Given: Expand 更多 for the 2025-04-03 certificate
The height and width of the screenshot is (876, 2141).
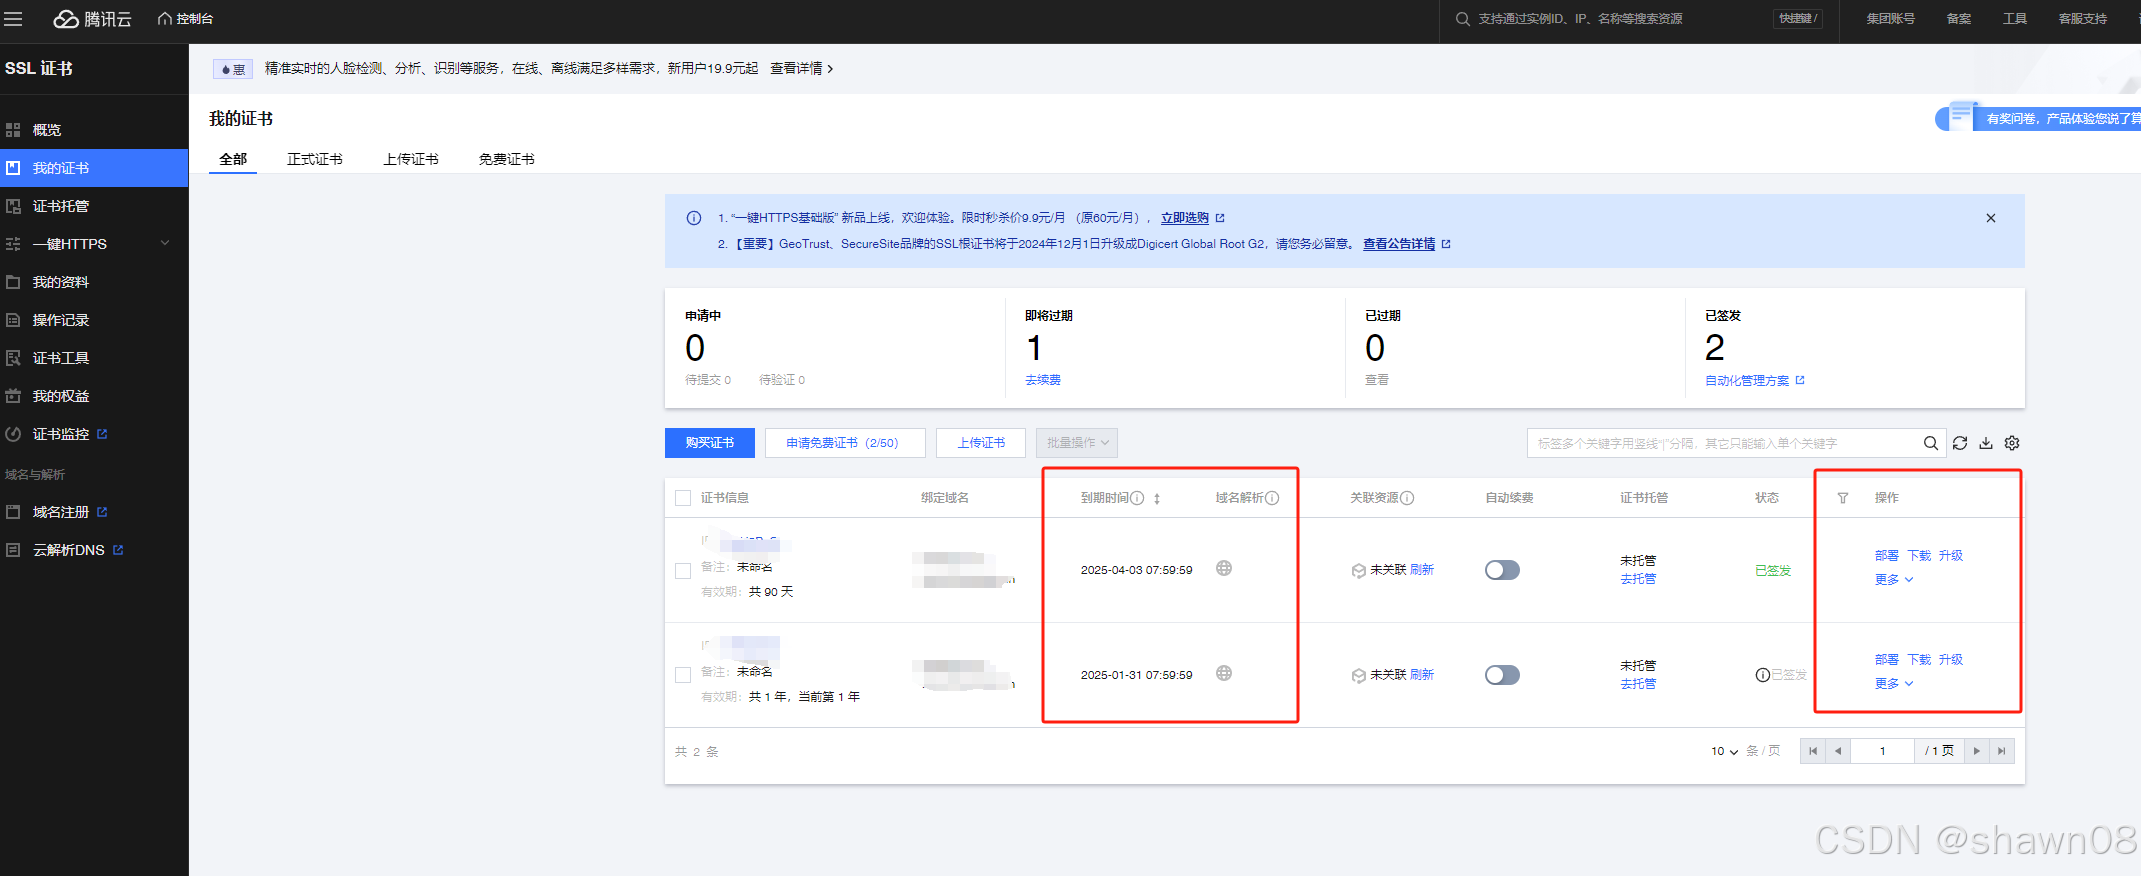Looking at the screenshot, I should (1894, 580).
